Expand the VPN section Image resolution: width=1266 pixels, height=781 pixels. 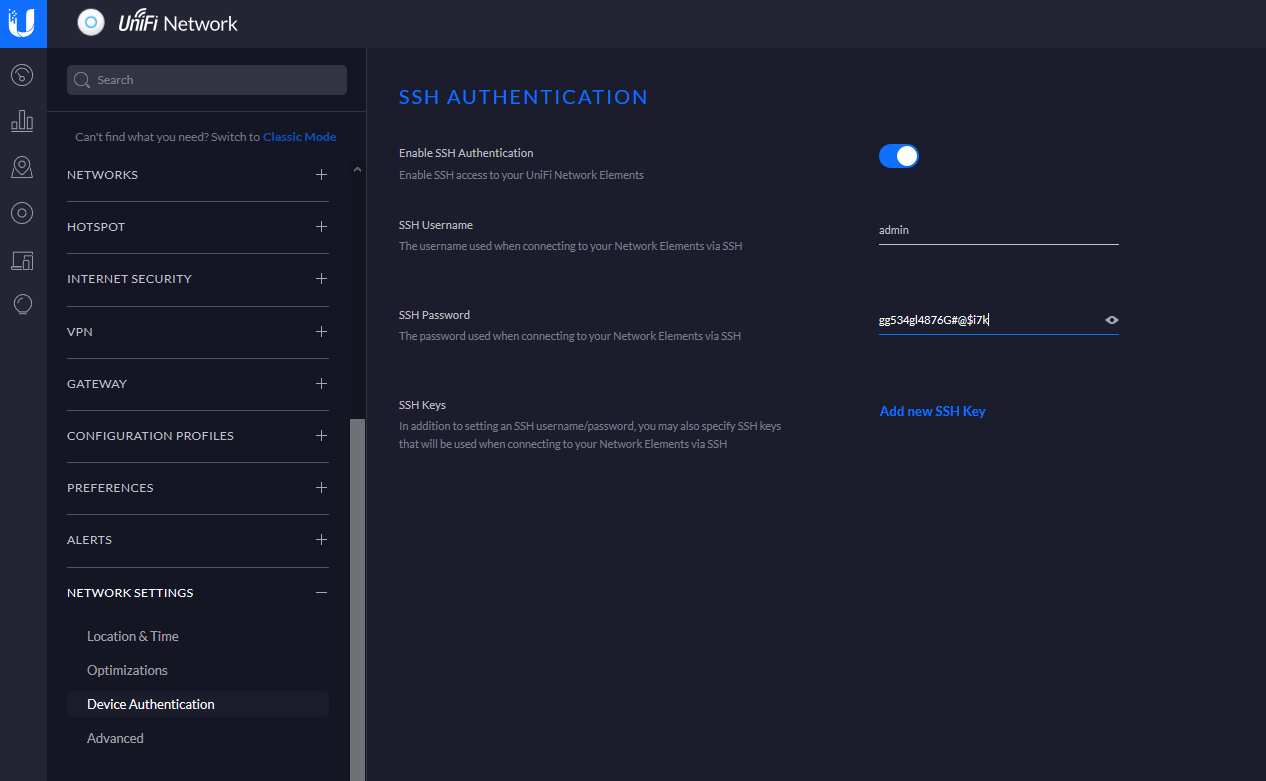[321, 331]
